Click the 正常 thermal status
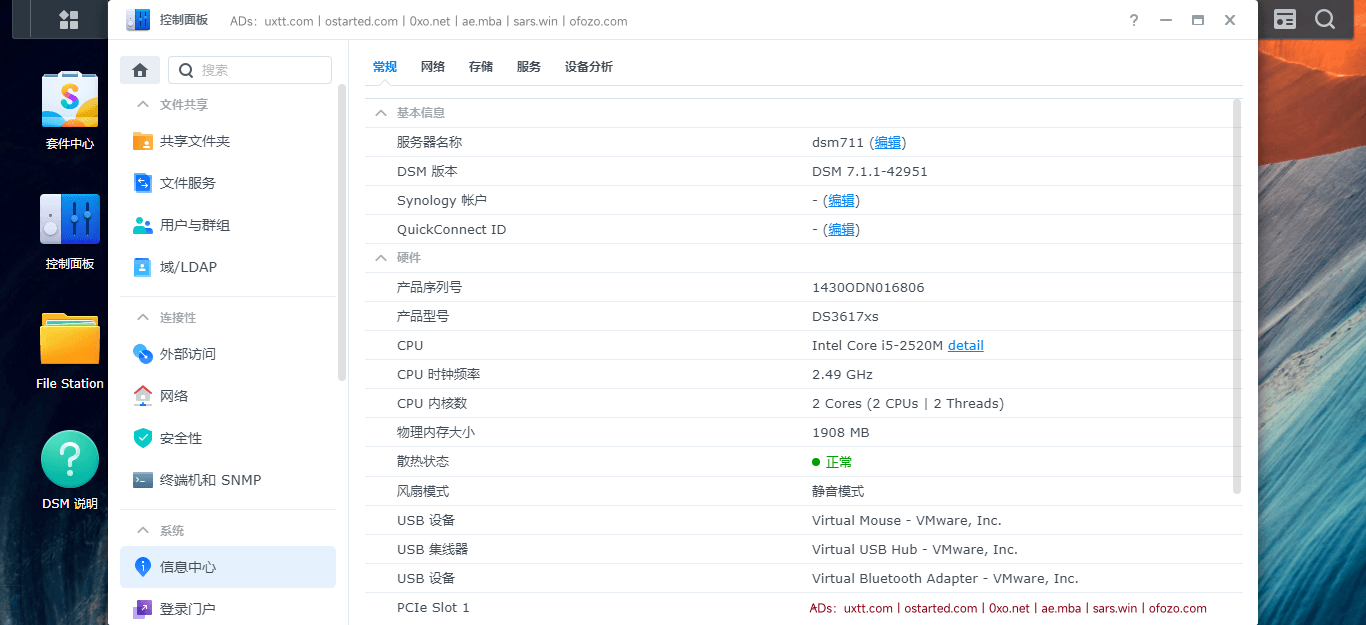This screenshot has height=625, width=1366. tap(840, 462)
